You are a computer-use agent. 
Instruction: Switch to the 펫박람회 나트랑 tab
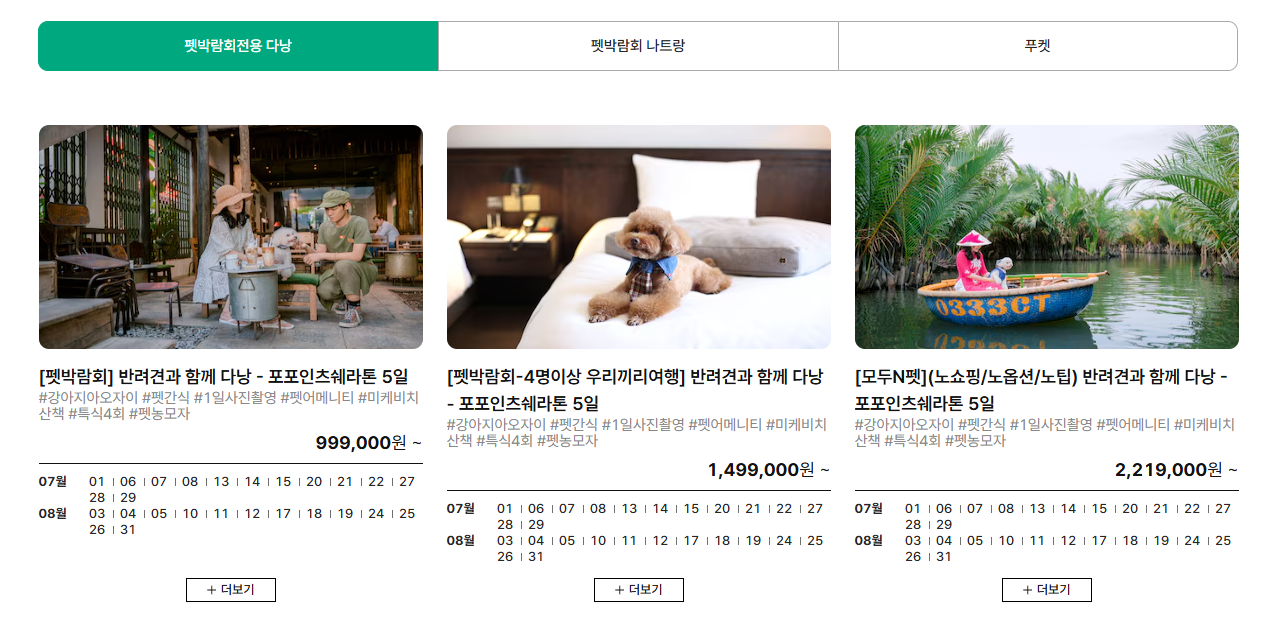(638, 46)
